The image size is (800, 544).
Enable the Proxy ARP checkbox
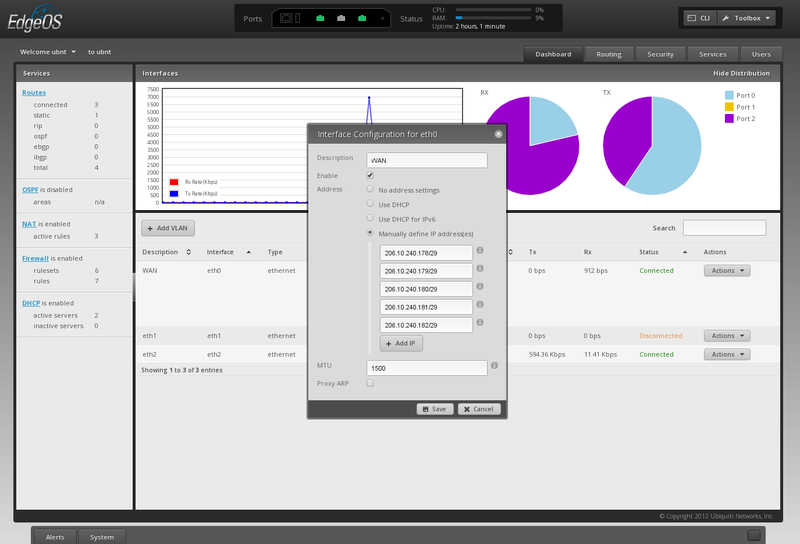click(x=370, y=382)
